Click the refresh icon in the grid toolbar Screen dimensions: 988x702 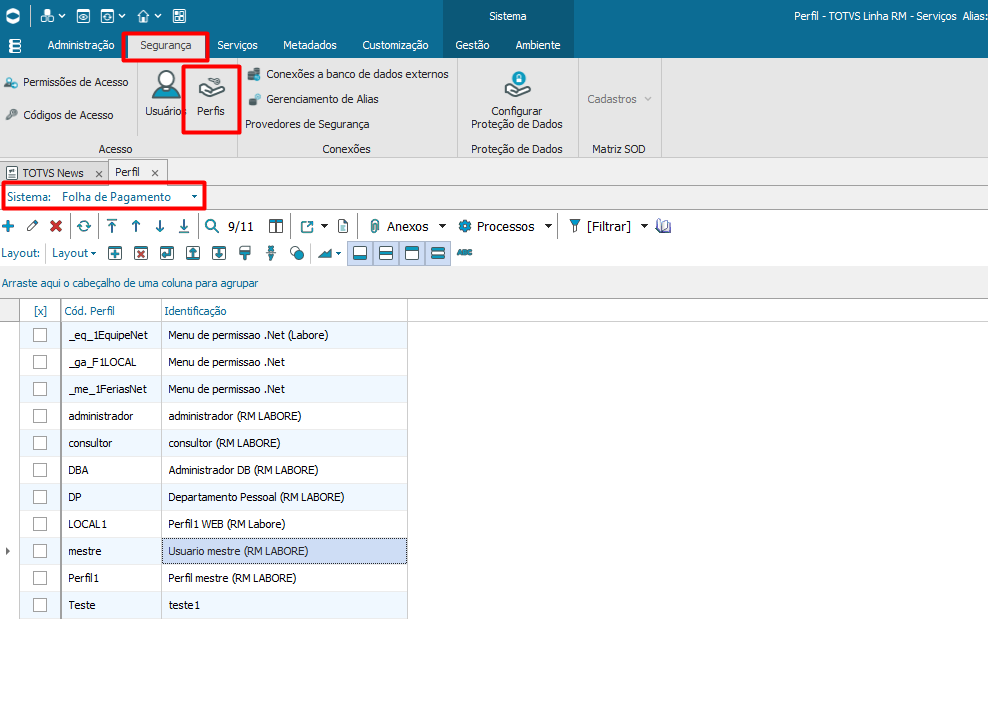coord(84,226)
